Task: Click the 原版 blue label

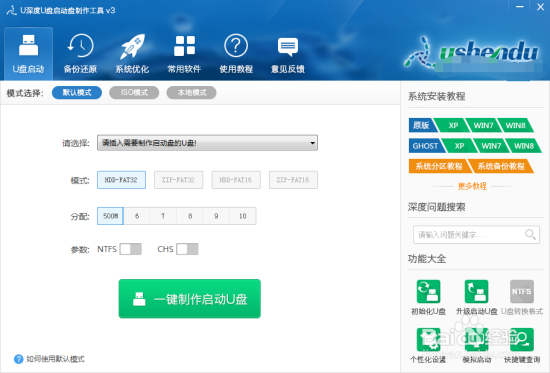Action: (x=422, y=125)
